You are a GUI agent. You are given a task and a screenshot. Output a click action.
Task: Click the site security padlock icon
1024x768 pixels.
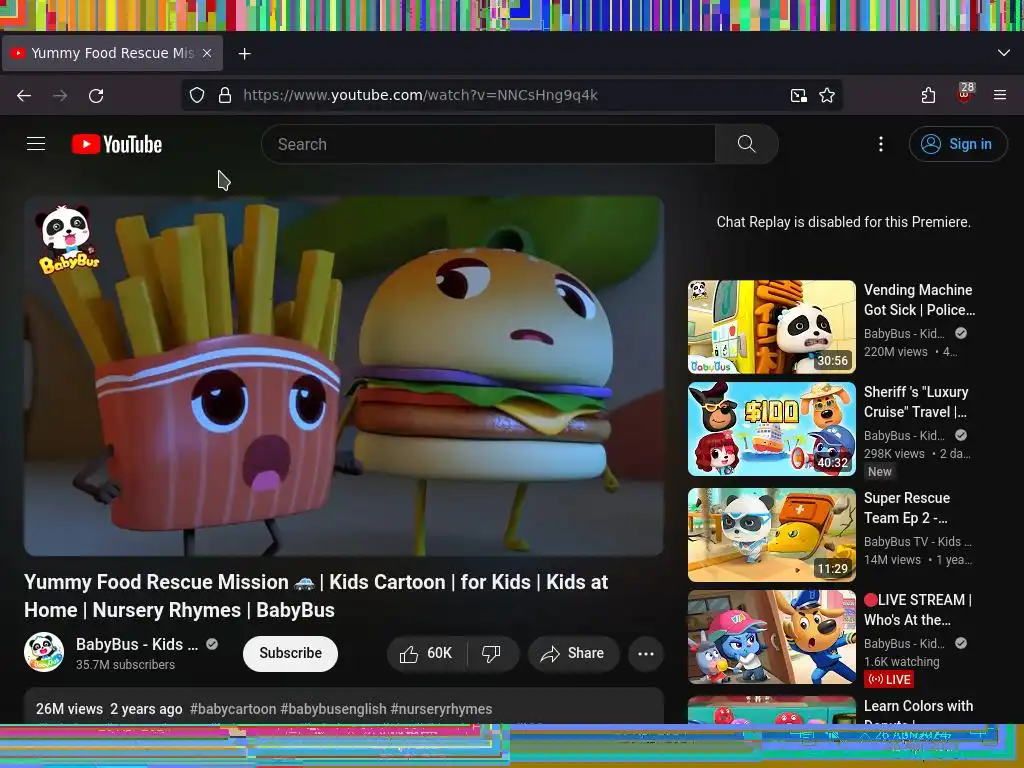click(225, 95)
